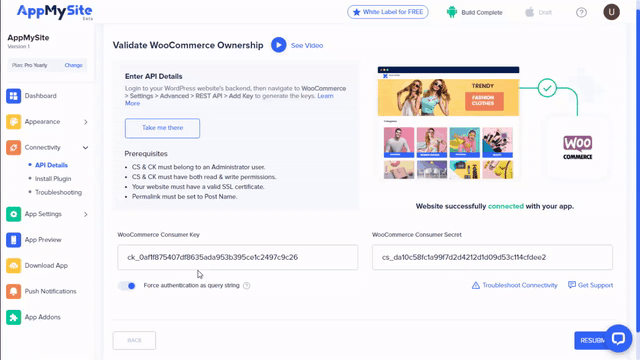Viewport: 640px width, 360px height.
Task: Open Download App menu label
Action: [x=46, y=265]
